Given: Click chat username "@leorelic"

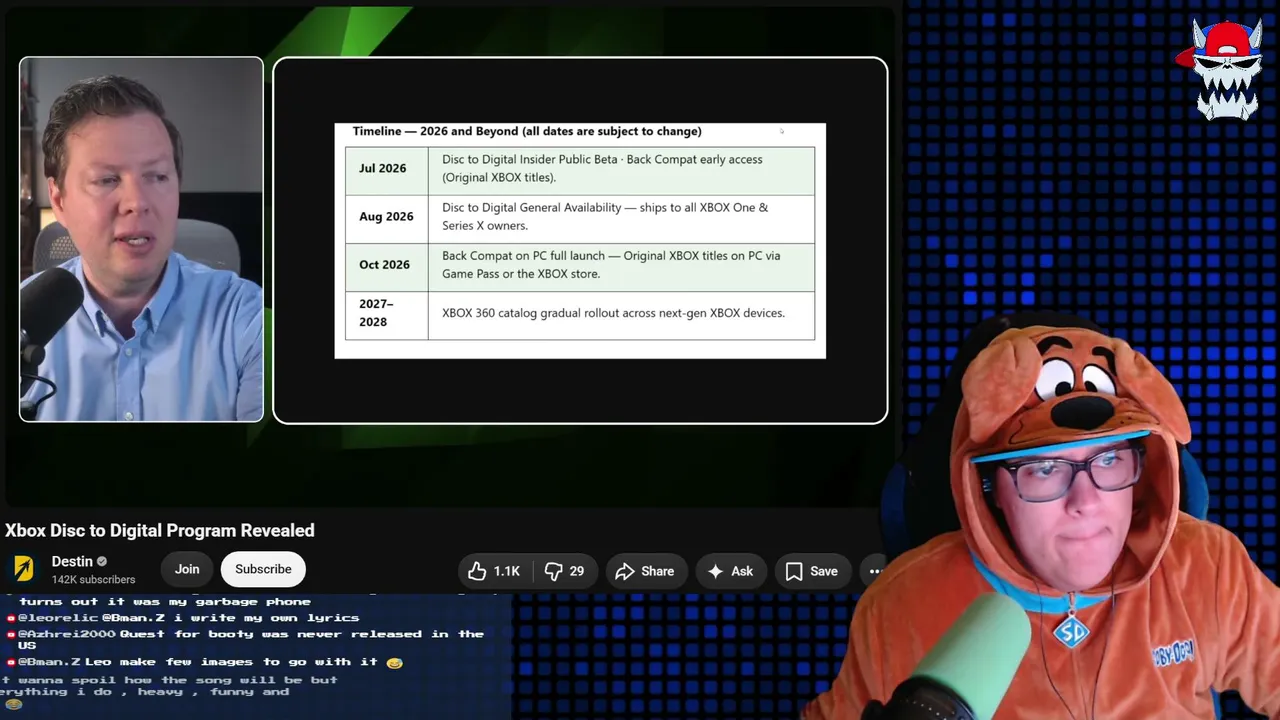Looking at the screenshot, I should tap(58, 618).
